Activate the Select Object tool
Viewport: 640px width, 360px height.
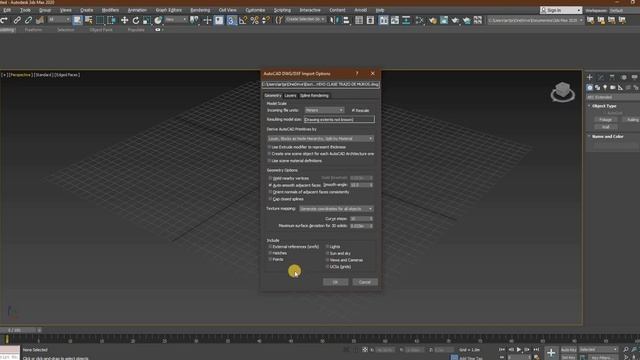point(78,20)
